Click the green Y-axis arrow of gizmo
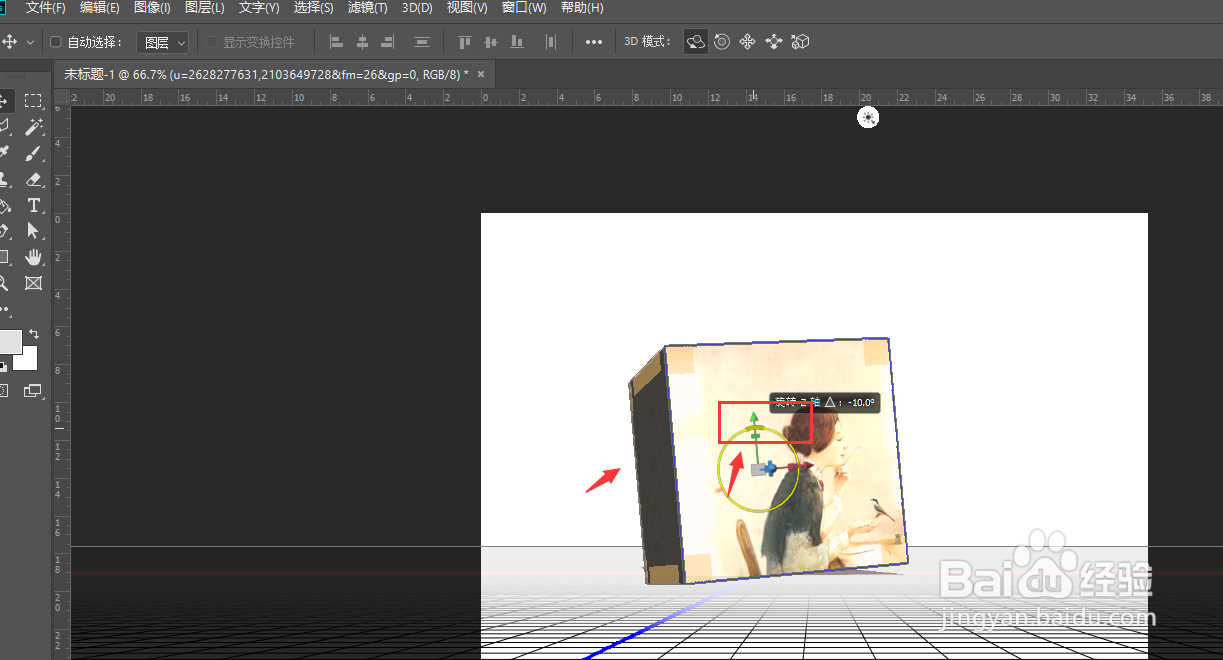This screenshot has height=660, width=1223. tap(755, 417)
